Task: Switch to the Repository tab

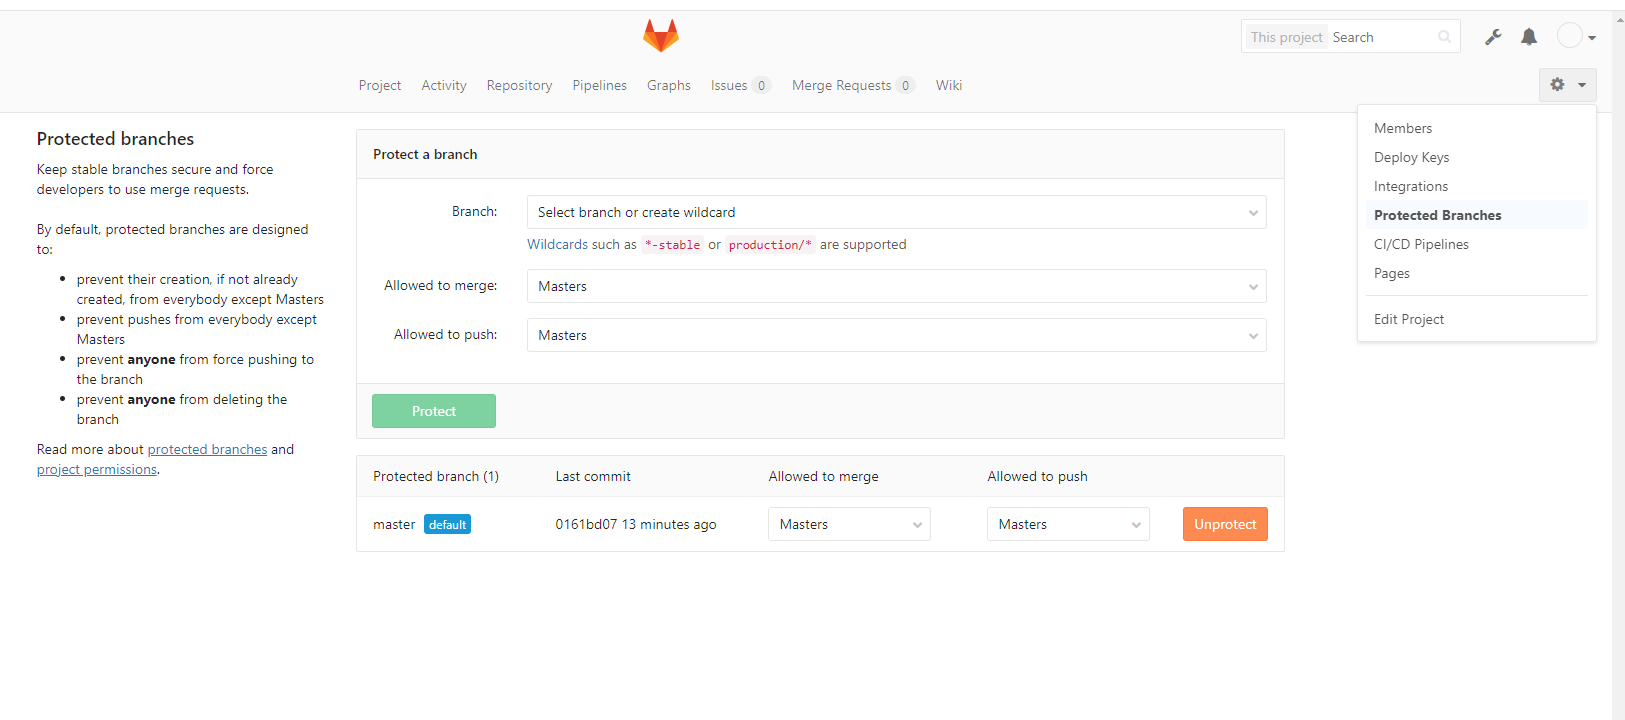Action: tap(519, 85)
